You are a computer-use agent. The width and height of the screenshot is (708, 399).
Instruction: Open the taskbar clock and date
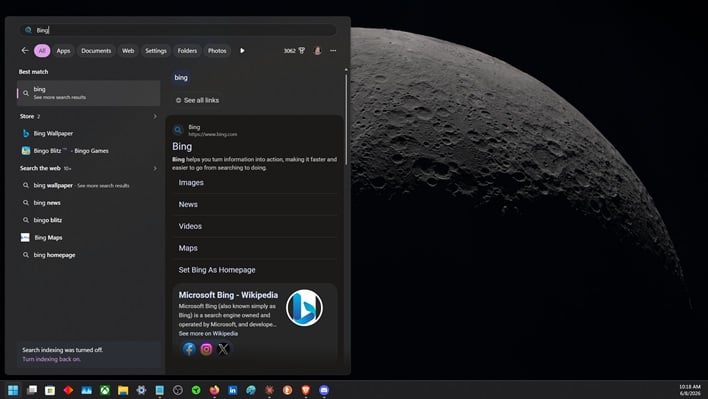tap(690, 390)
